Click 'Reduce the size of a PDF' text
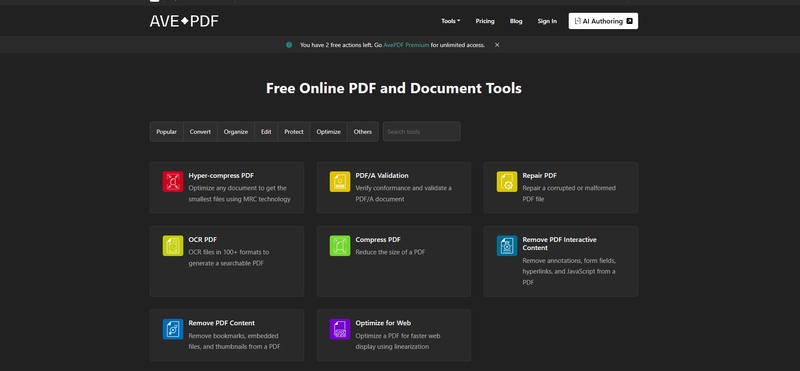The width and height of the screenshot is (800, 371). pyautogui.click(x=390, y=252)
